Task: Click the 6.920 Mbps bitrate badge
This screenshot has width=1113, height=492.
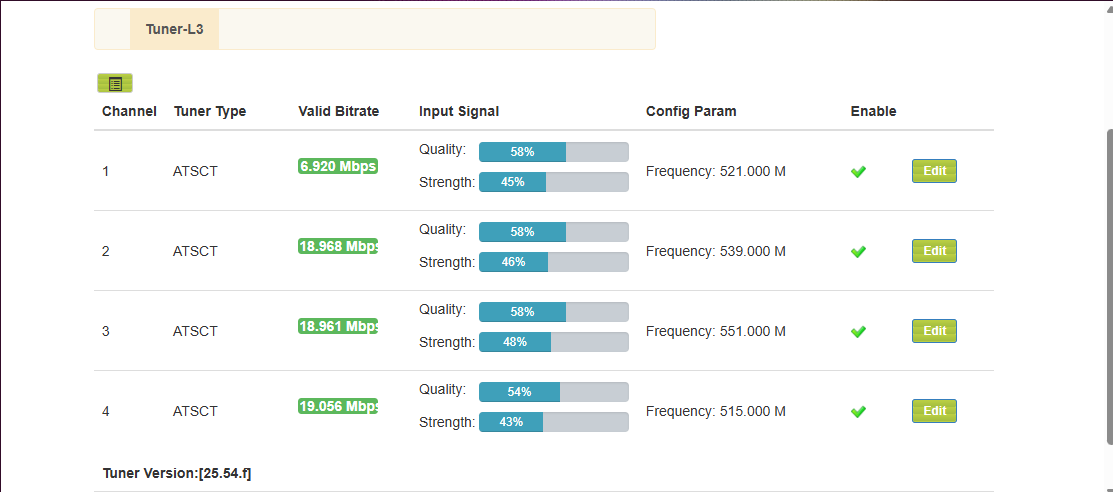Action: [x=338, y=166]
